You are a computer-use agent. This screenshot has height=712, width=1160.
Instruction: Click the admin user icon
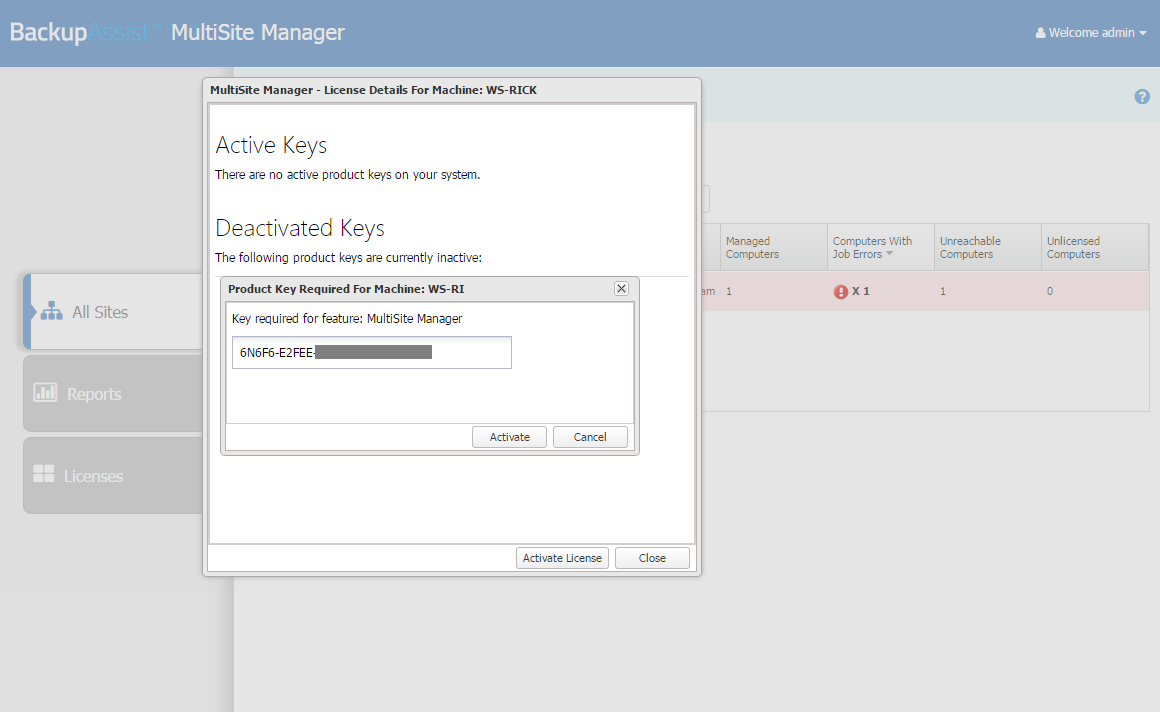[x=1040, y=33]
